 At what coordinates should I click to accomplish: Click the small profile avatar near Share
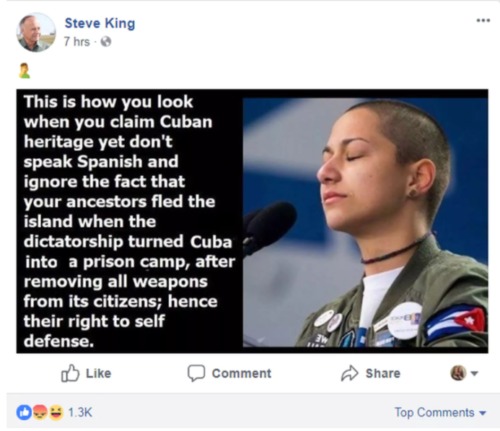pos(459,373)
